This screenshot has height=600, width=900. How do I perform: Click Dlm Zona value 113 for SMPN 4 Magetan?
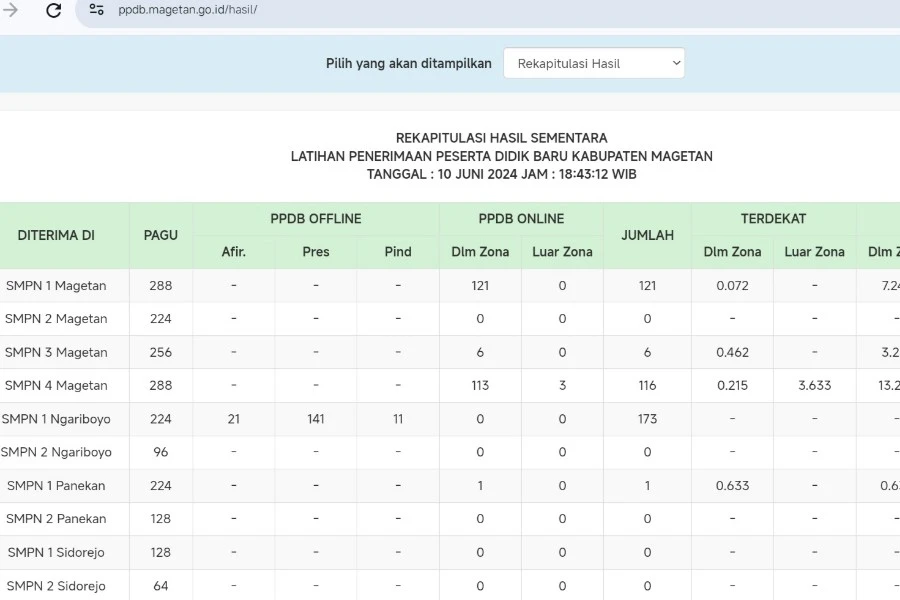coord(480,385)
